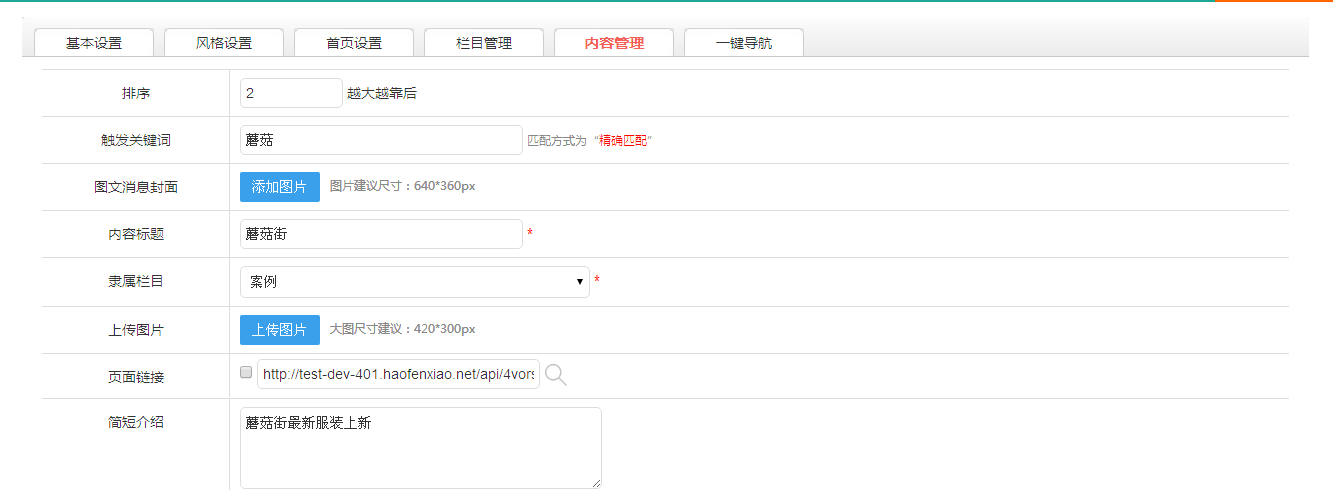
Task: Click the magnifier icon beside the page link
Action: [556, 375]
